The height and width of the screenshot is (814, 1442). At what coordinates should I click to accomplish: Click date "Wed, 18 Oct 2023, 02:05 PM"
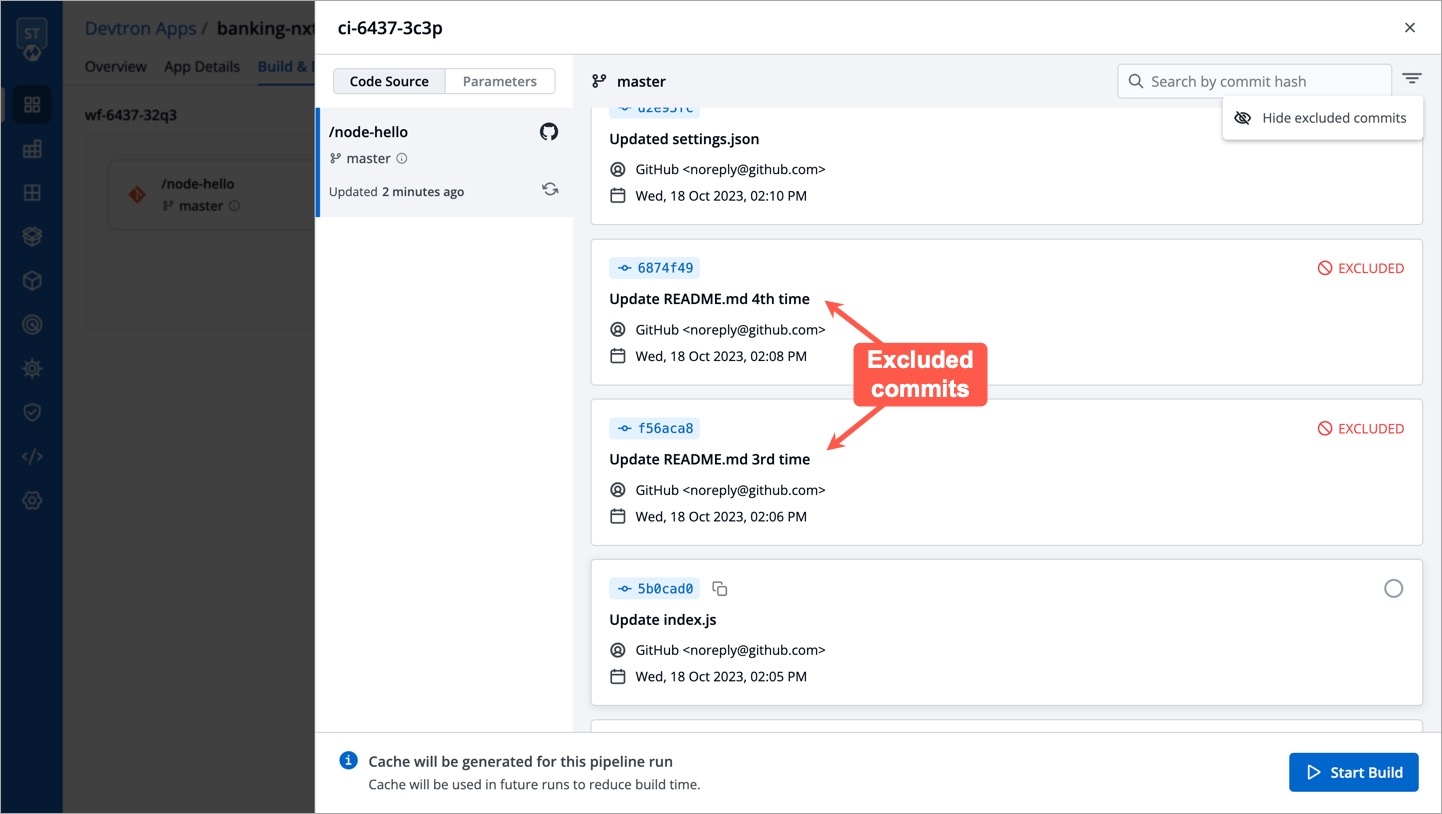click(x=721, y=676)
